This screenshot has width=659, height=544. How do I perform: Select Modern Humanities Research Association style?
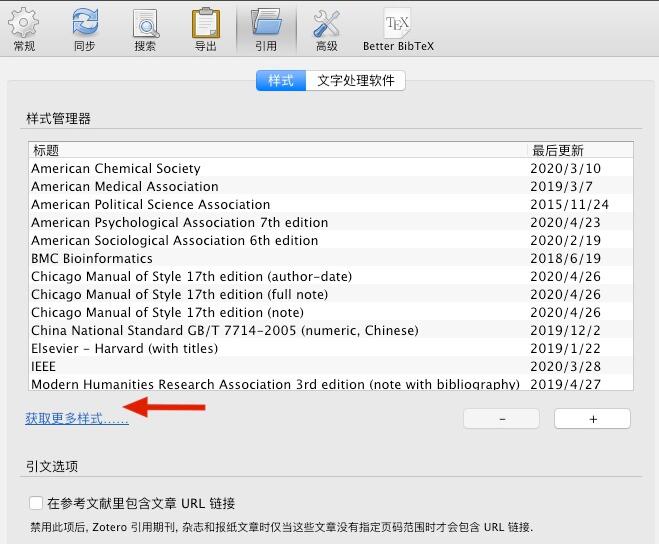[x=331, y=383]
